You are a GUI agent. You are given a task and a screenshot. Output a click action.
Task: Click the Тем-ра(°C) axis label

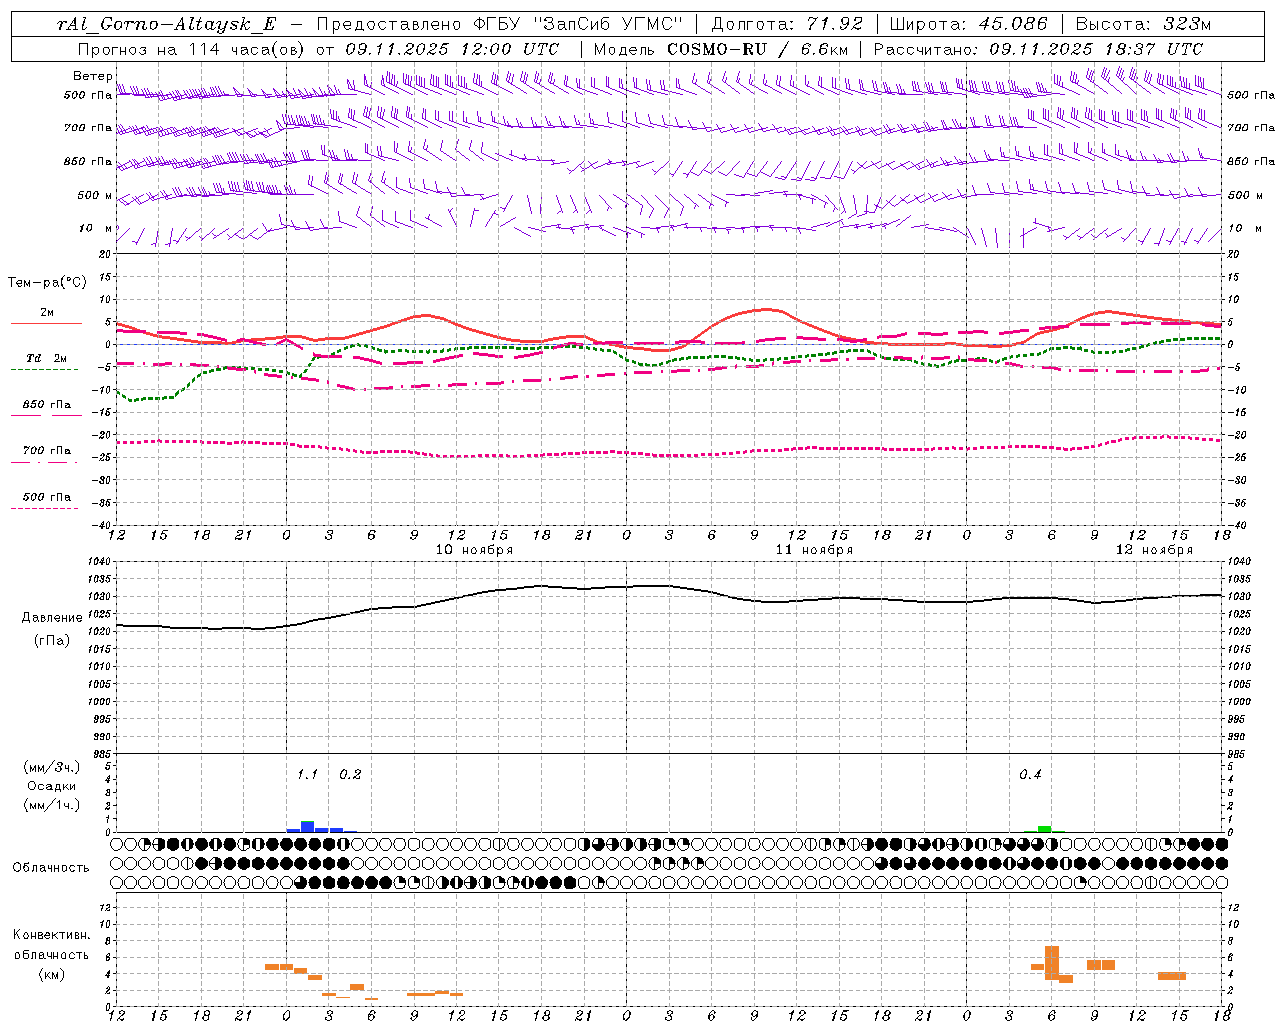tap(47, 283)
